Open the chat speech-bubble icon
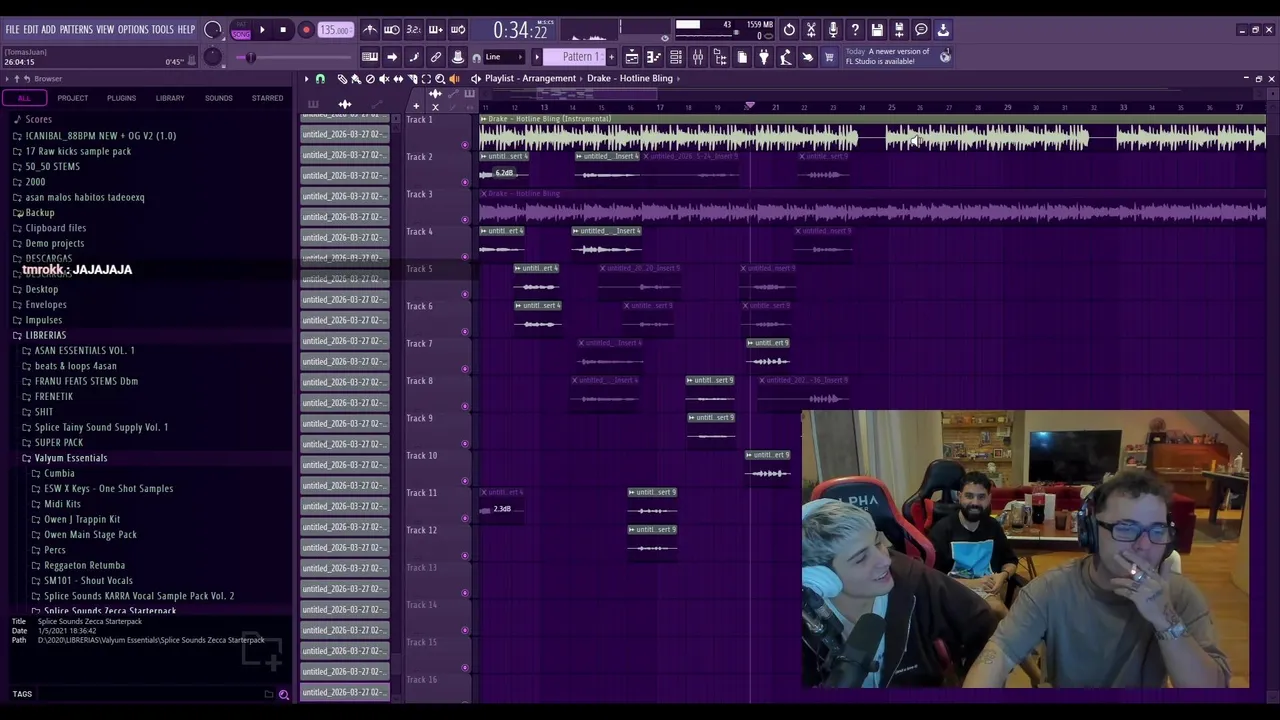The image size is (1280, 720). [921, 30]
